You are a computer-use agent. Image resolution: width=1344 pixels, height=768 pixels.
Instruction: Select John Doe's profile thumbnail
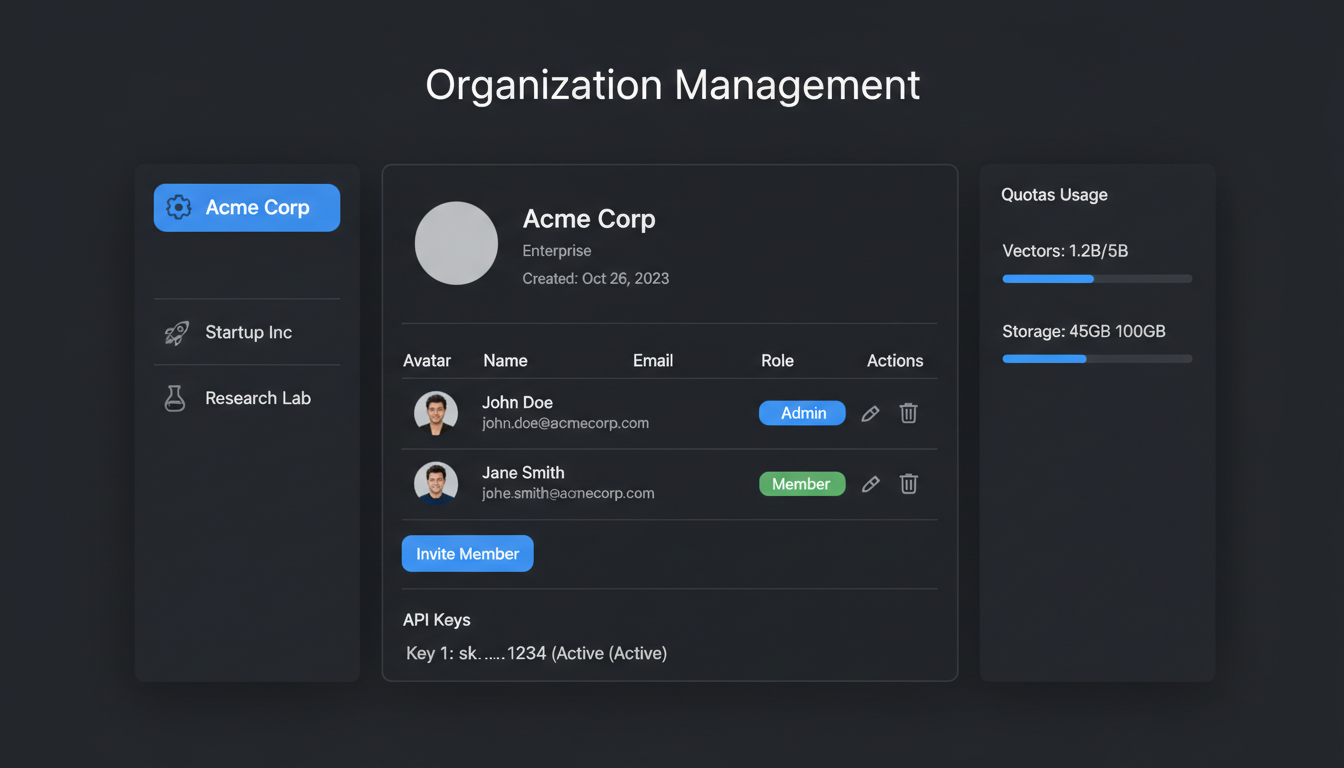[435, 412]
